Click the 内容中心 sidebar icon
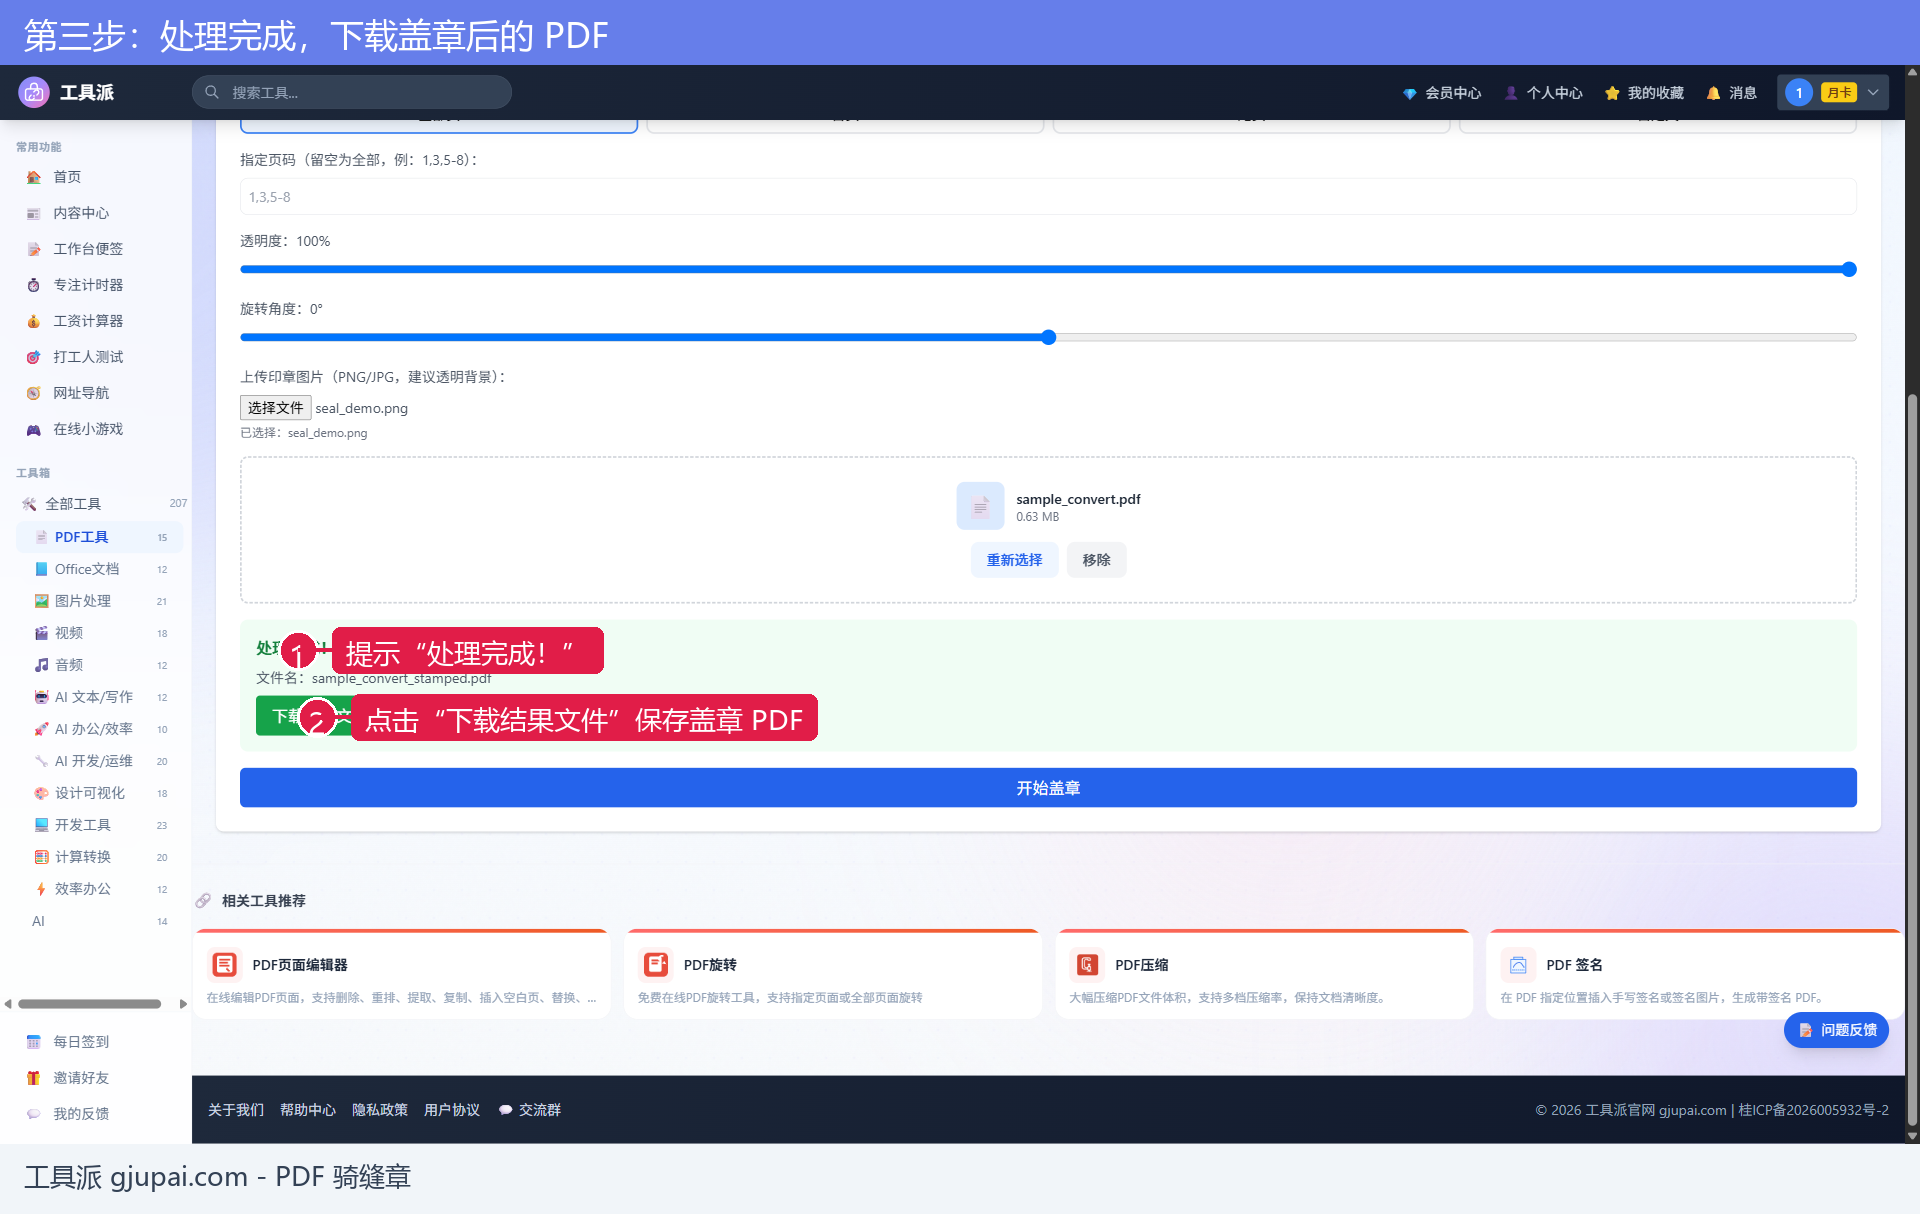This screenshot has width=1920, height=1214. pyautogui.click(x=34, y=213)
